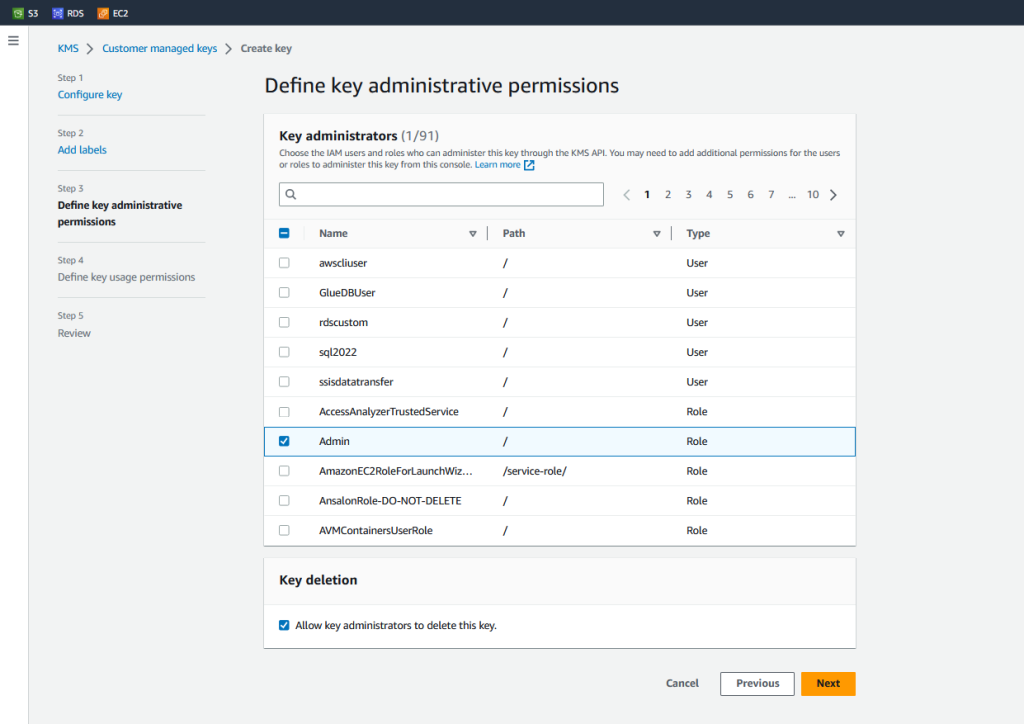Uncheck the Admin role checkbox
This screenshot has height=724, width=1024.
[x=284, y=441]
